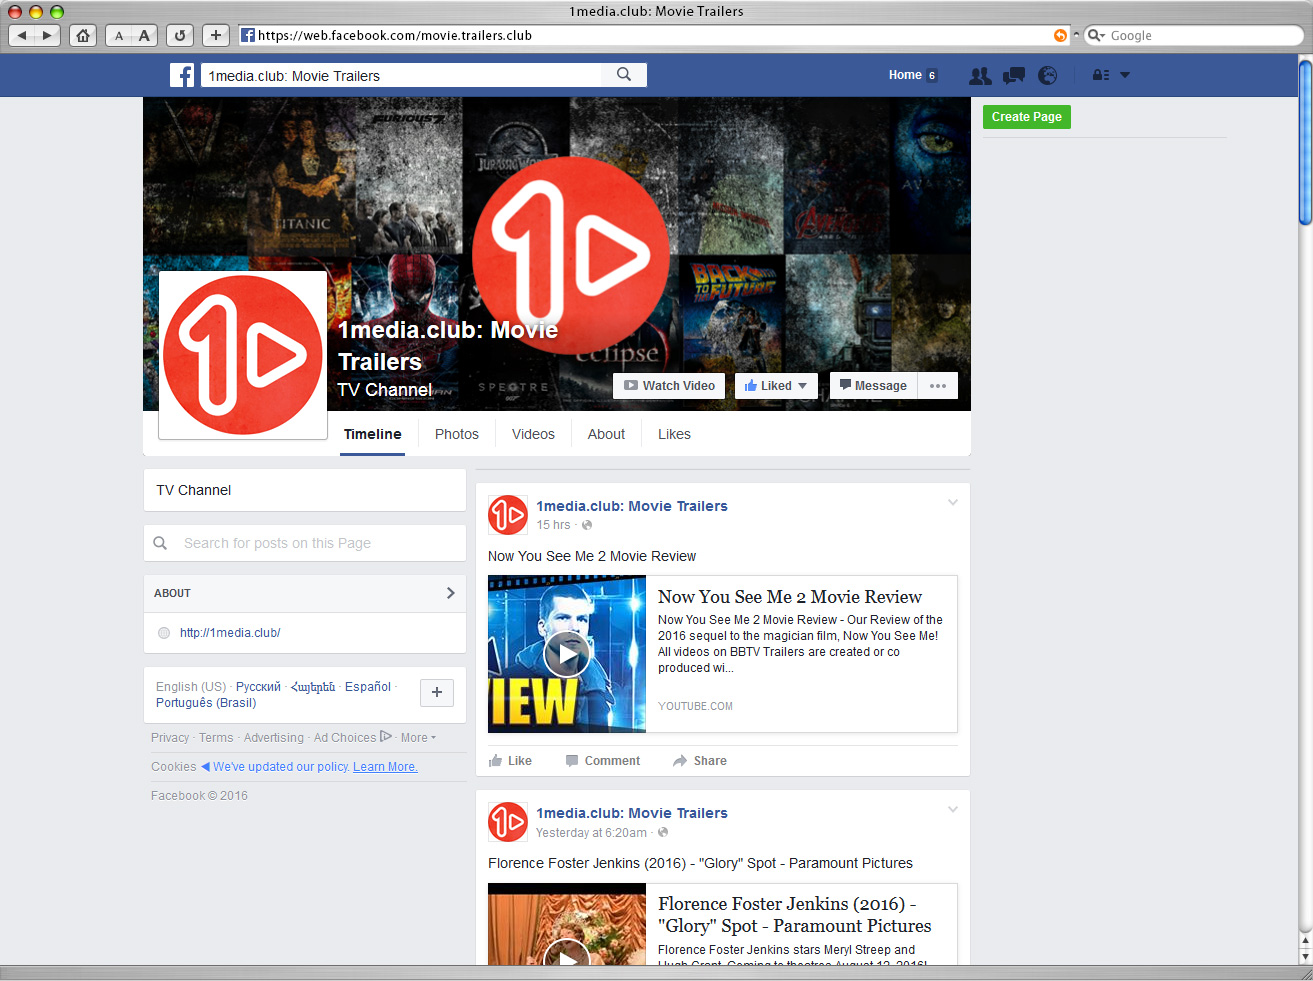Image resolution: width=1313 pixels, height=981 pixels.
Task: Decrease text size with small A button
Action: 119,35
